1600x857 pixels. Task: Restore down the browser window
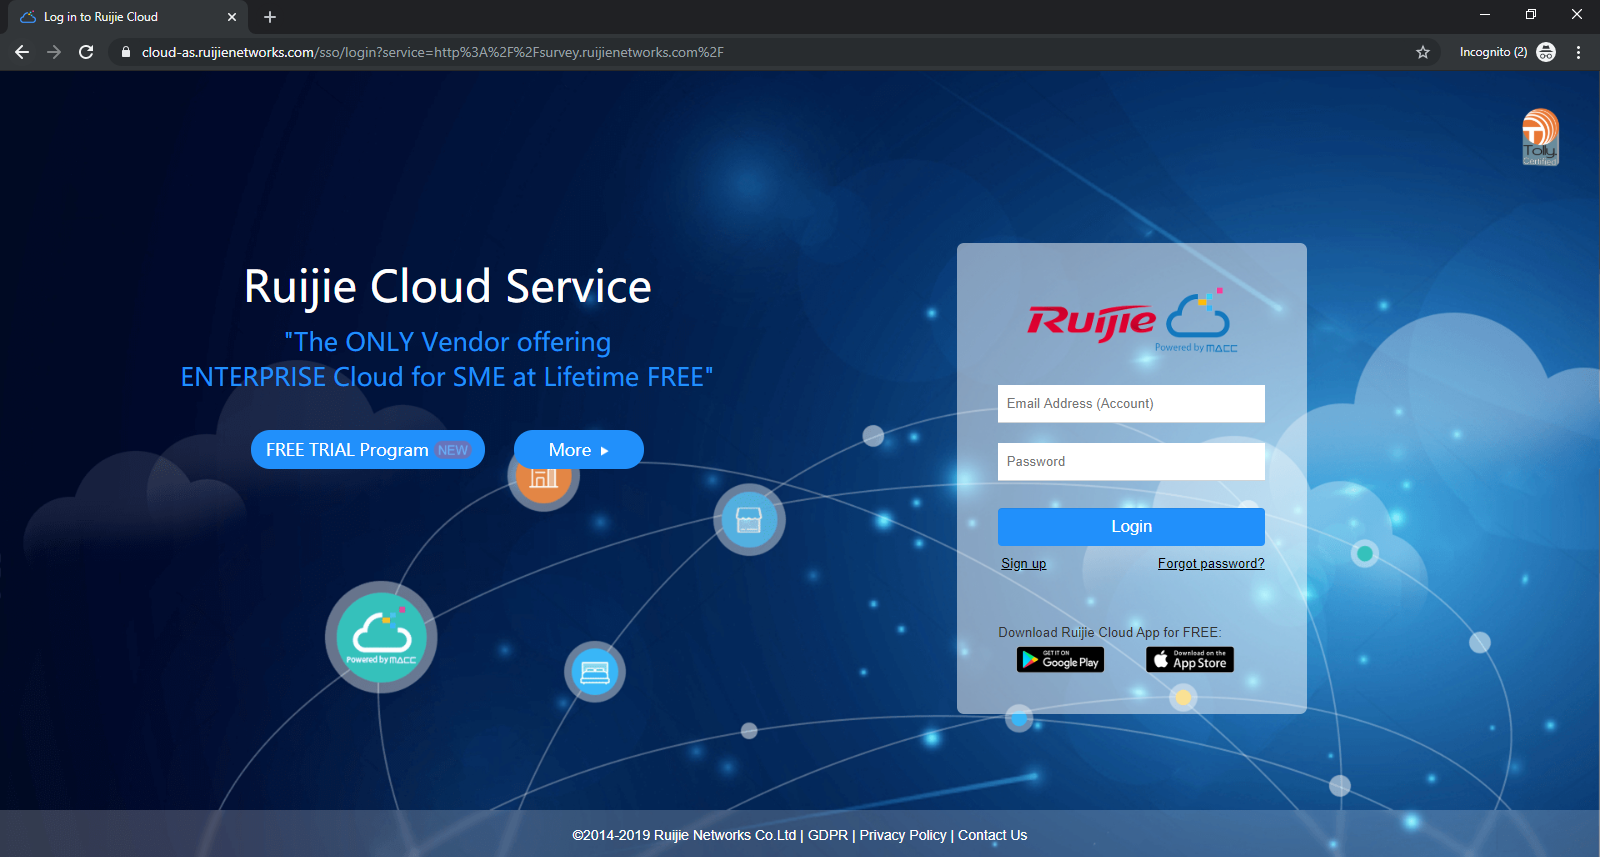pyautogui.click(x=1531, y=15)
